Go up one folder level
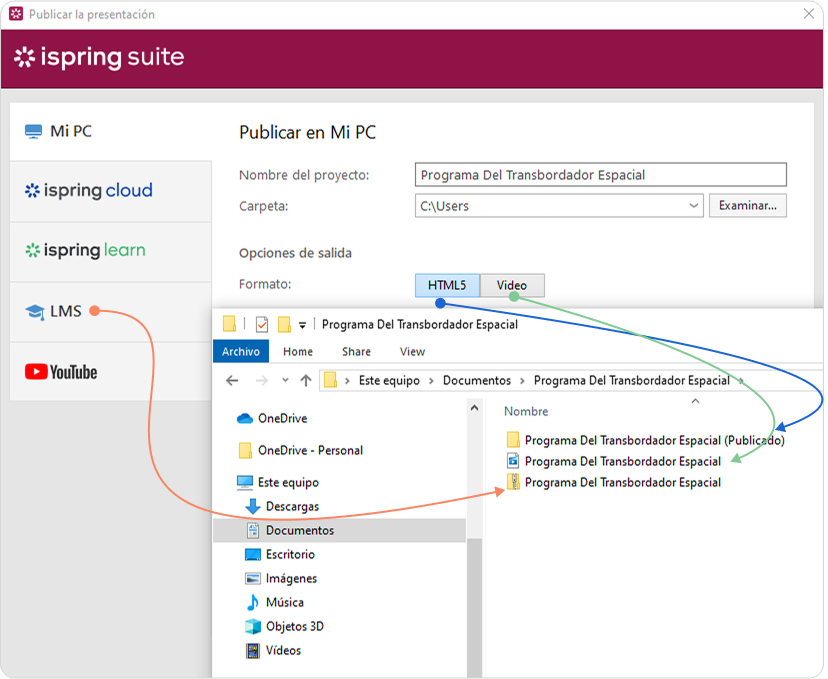 pos(306,381)
